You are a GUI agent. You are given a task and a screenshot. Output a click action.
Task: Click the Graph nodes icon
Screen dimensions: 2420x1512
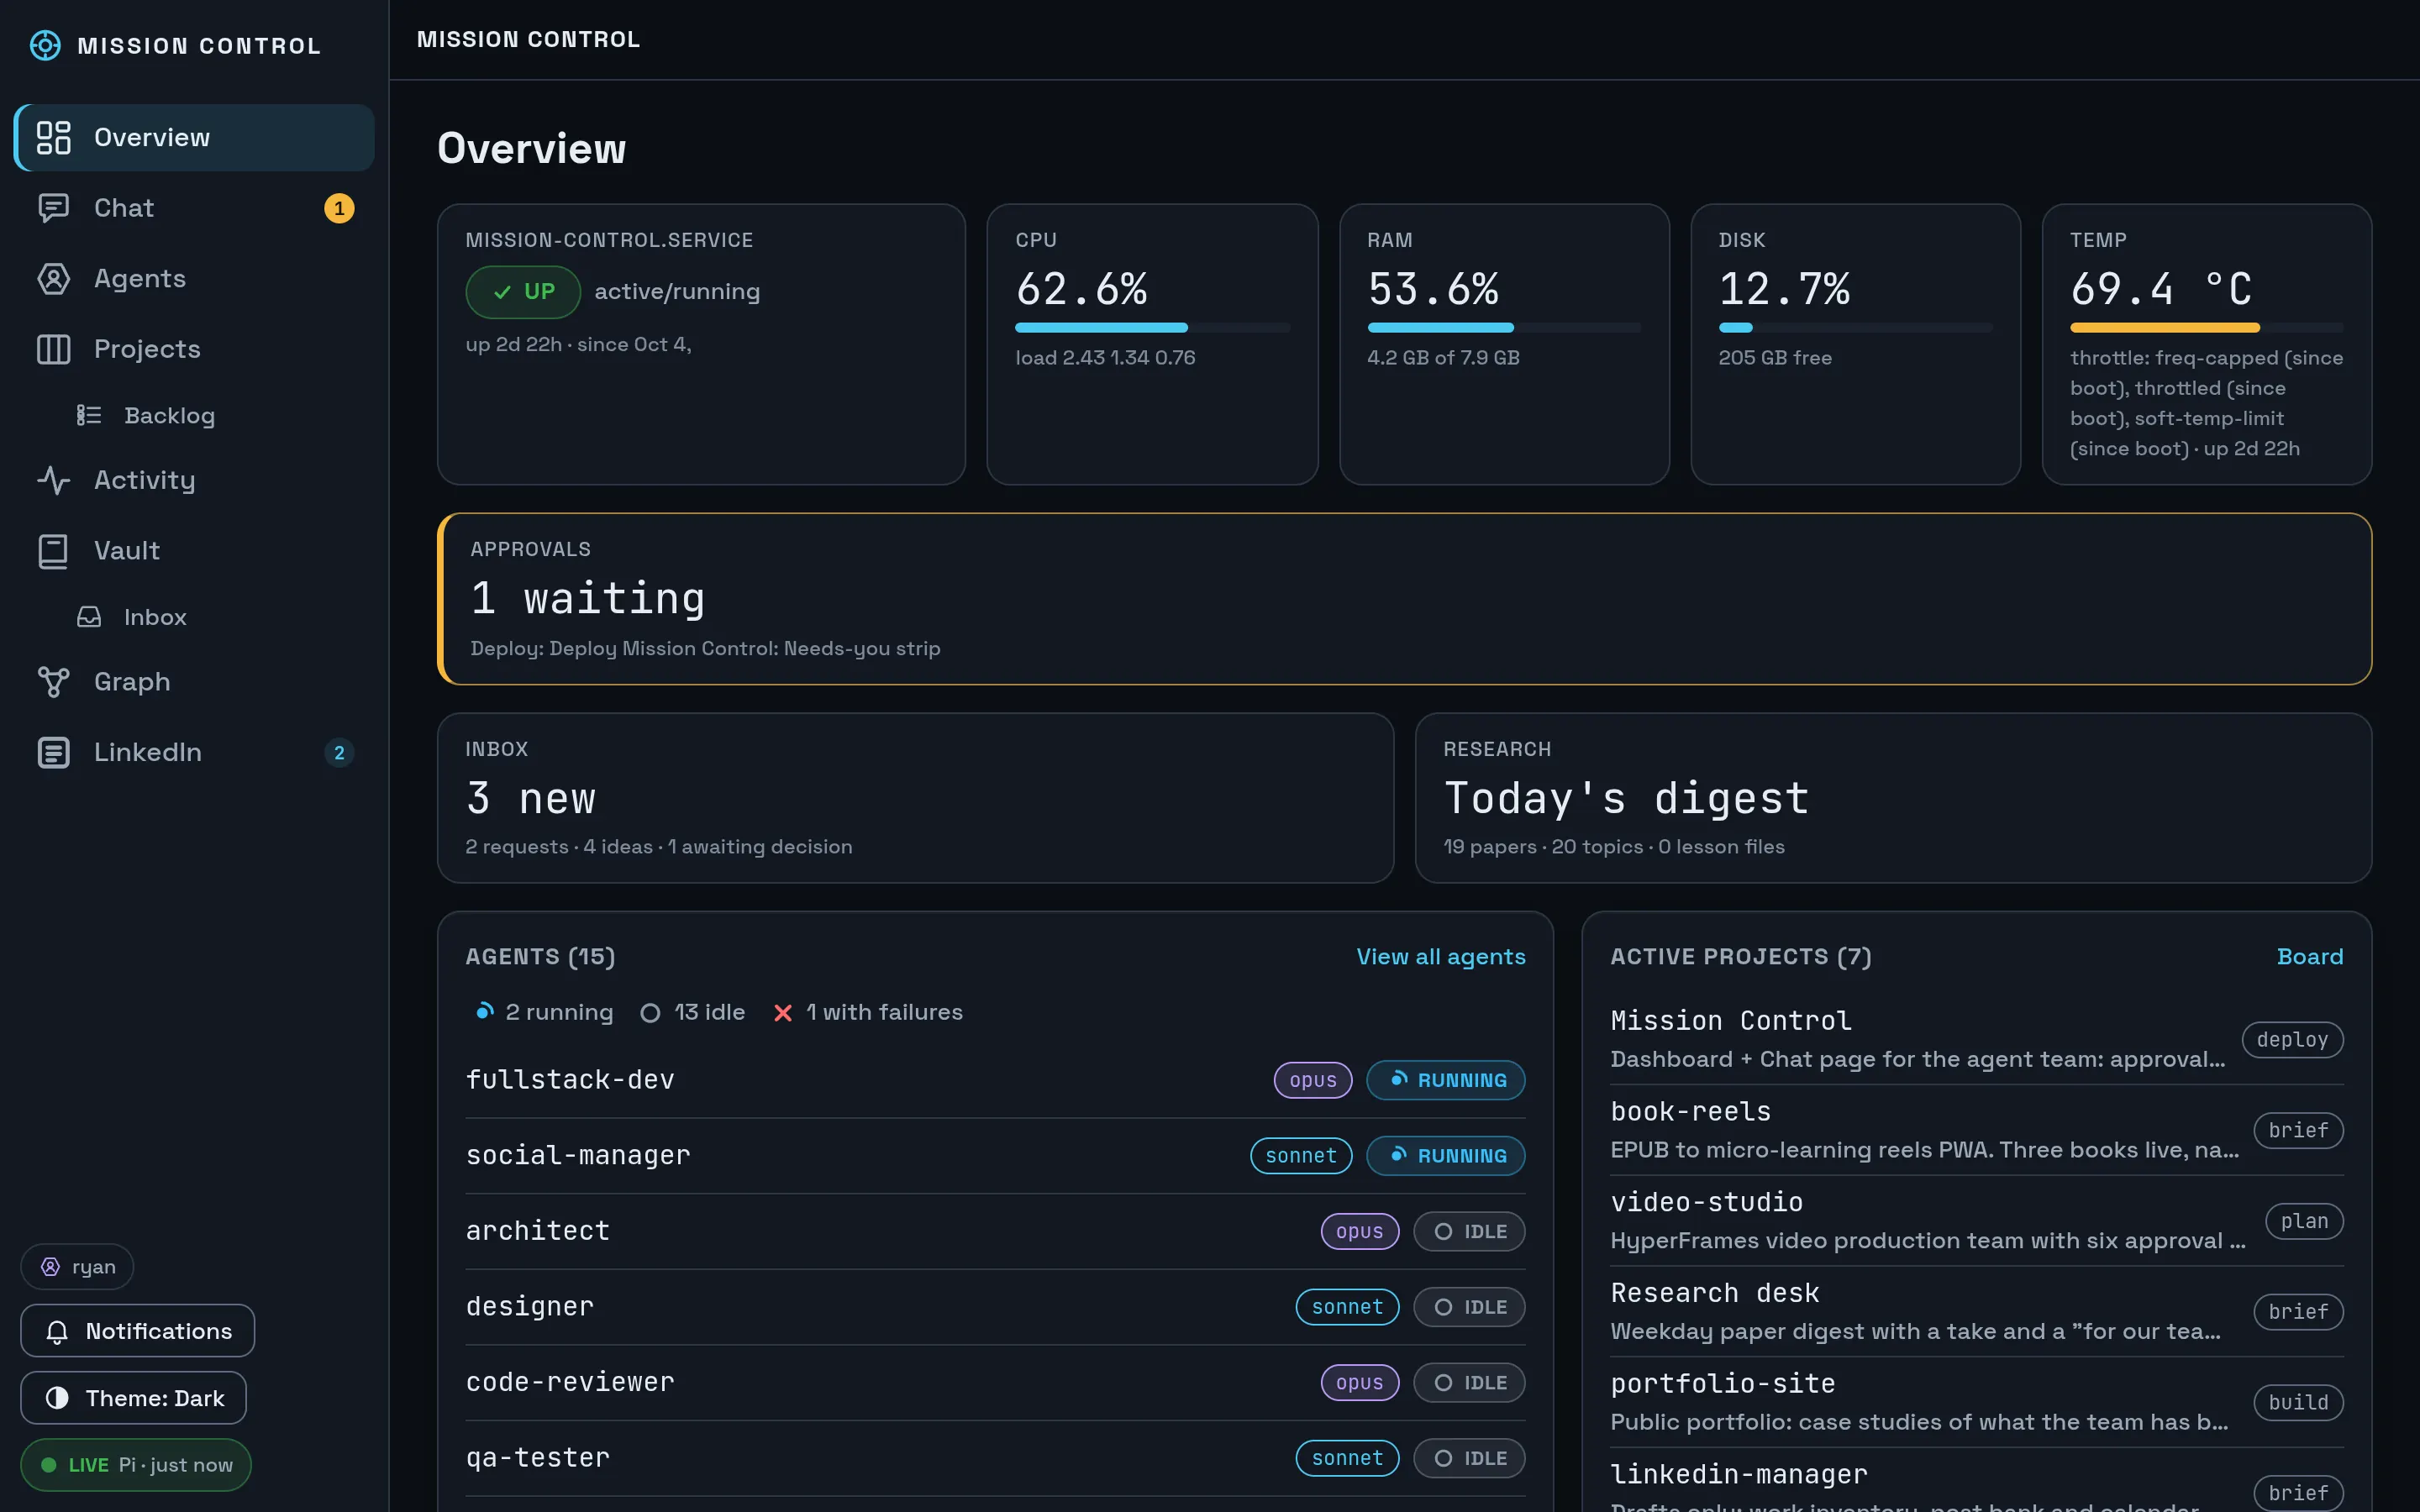(x=53, y=682)
